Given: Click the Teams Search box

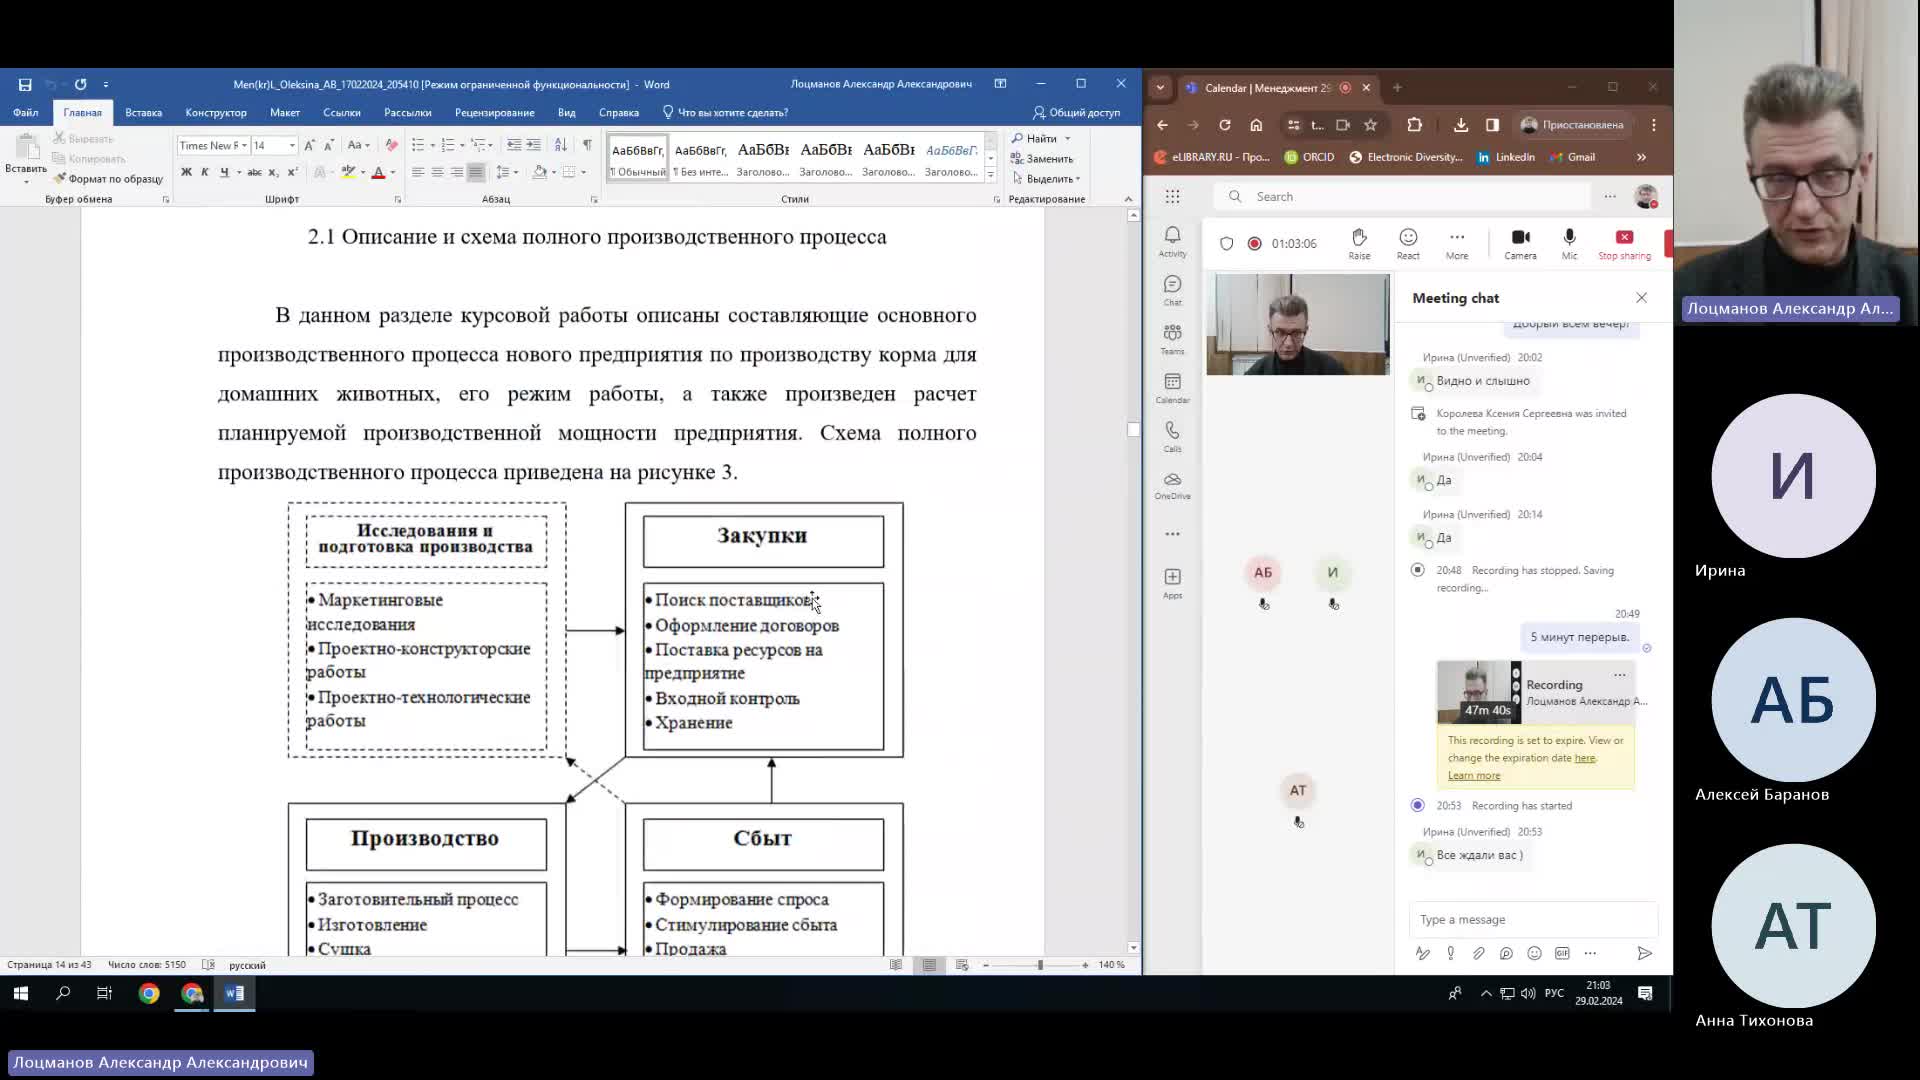Looking at the screenshot, I should click(1404, 197).
